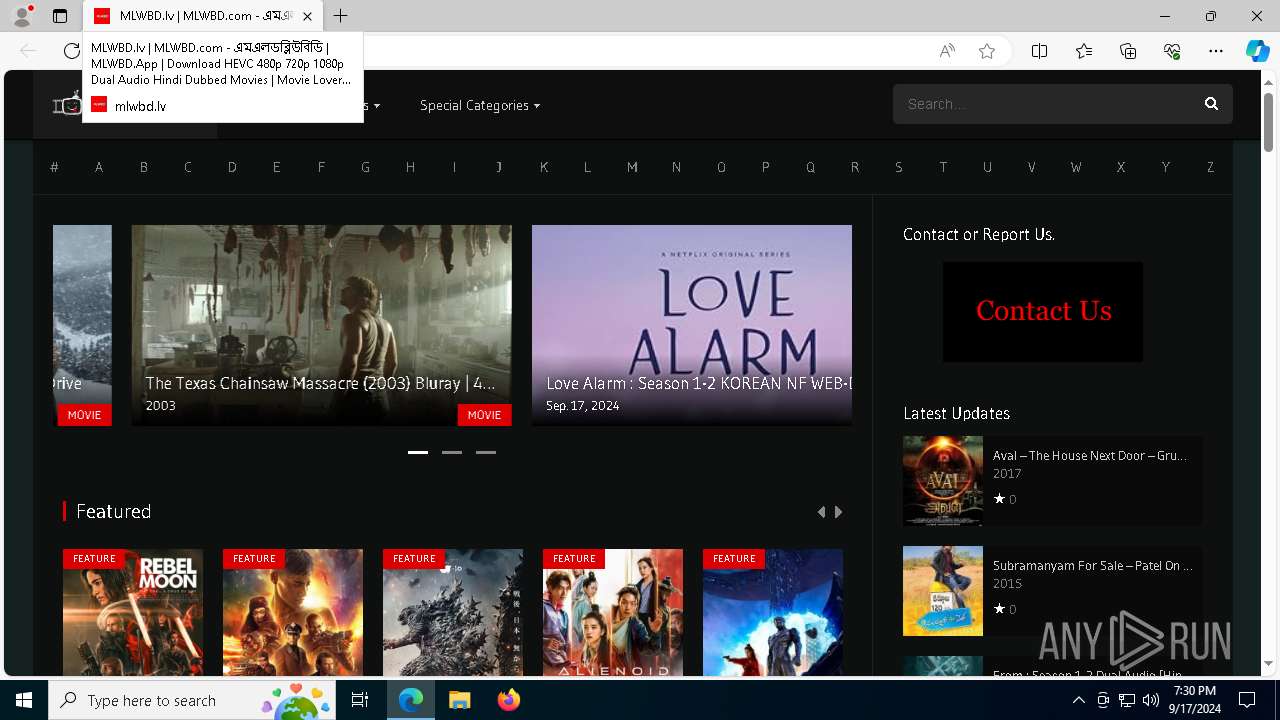Open the Collections icon
1280x720 pixels.
(1128, 51)
